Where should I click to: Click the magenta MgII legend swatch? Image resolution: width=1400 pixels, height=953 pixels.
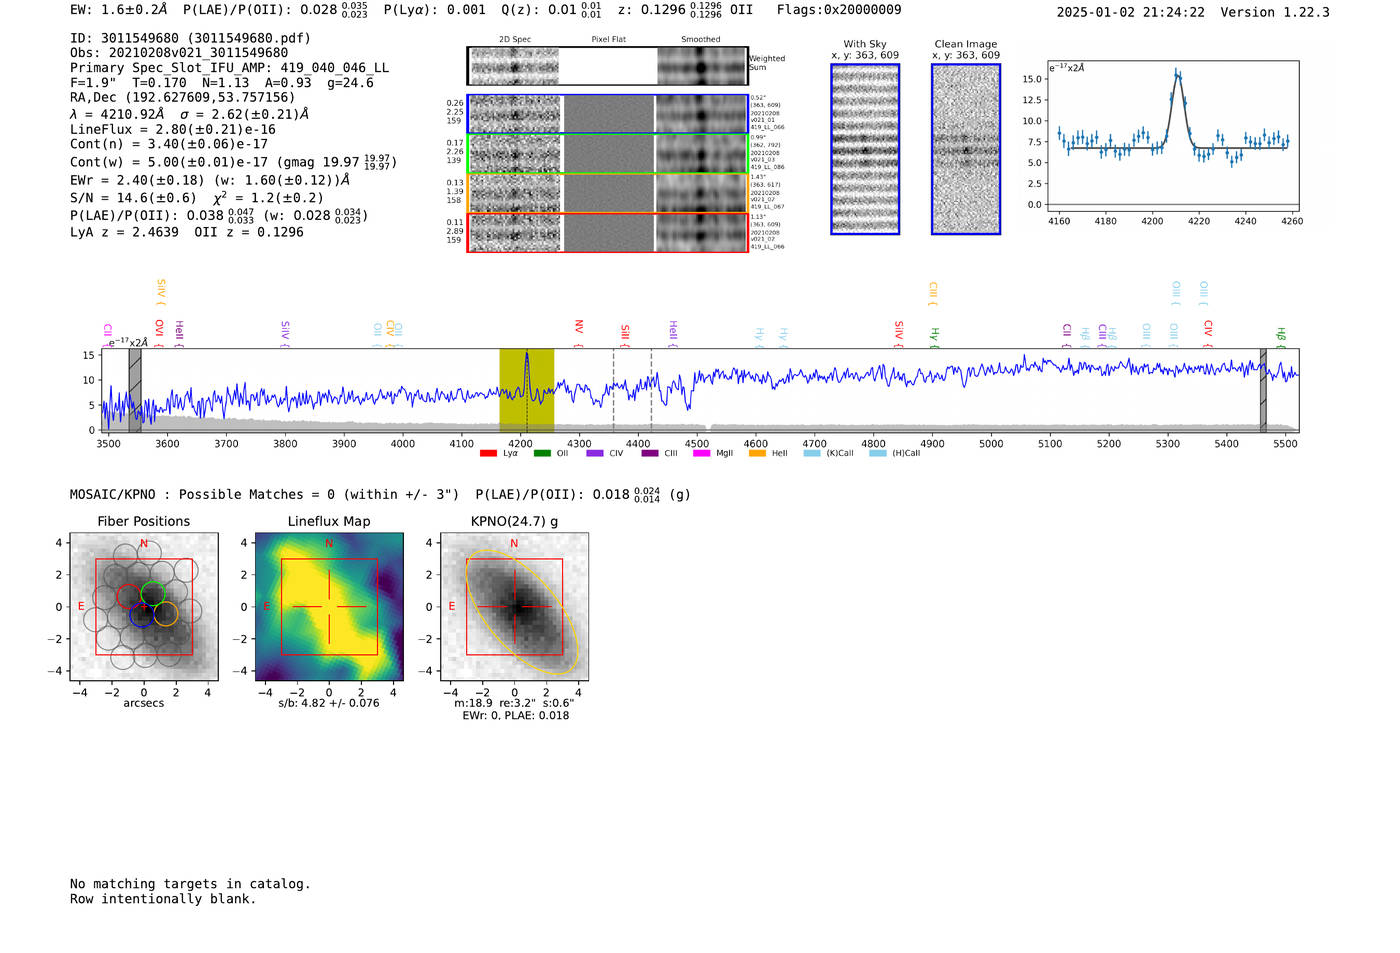(701, 454)
